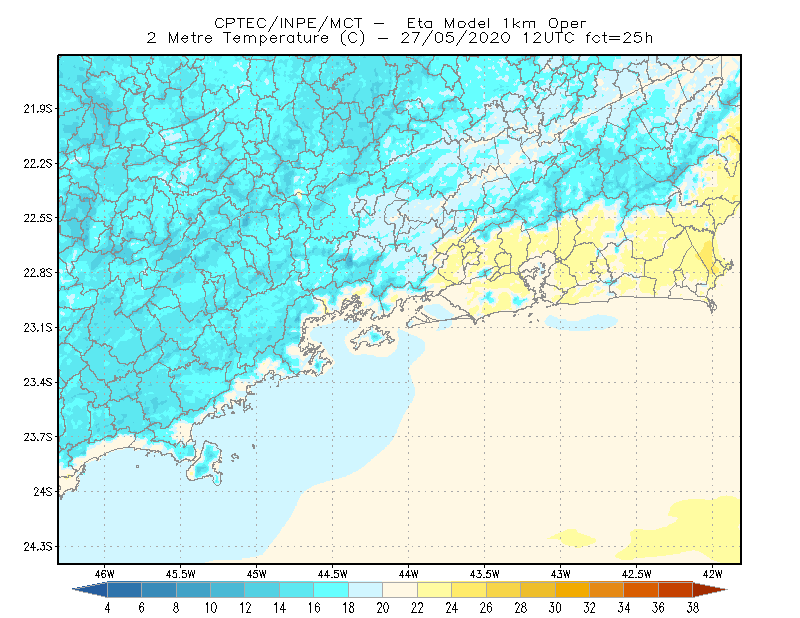
Task: Select the pale blue swatch between 18 and 20
Action: pos(366,590)
